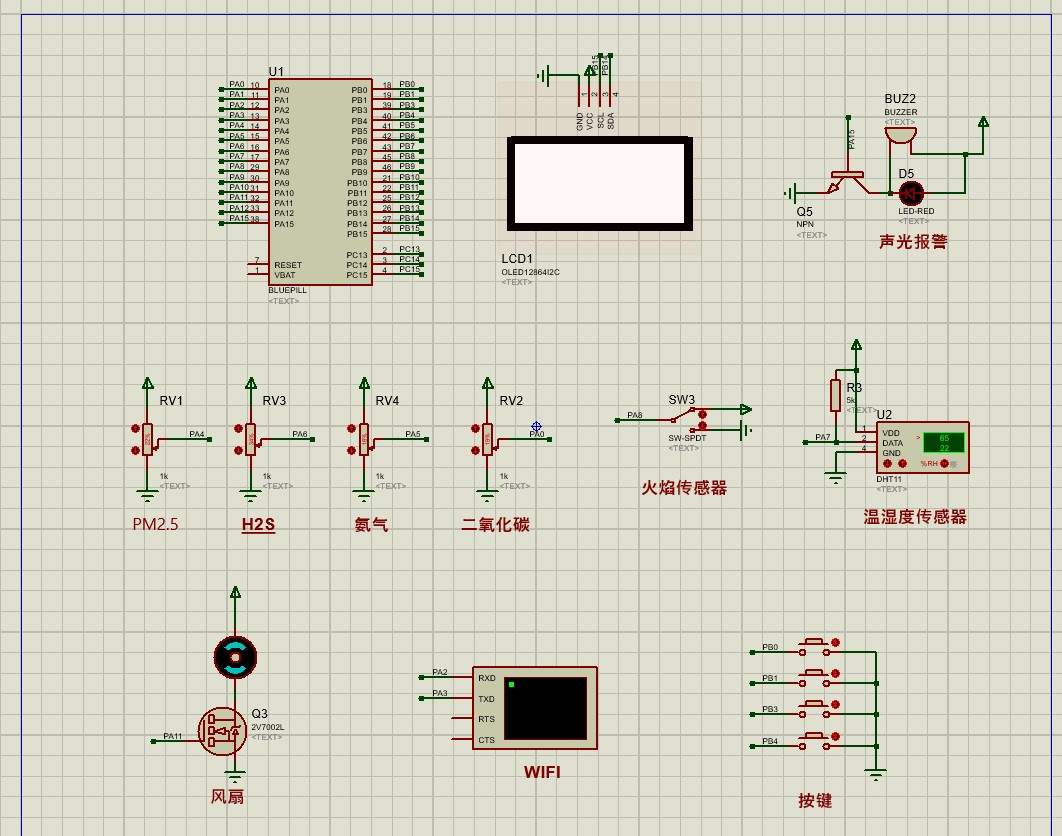This screenshot has width=1062, height=836.
Task: Click the power arrow right of the buzzer
Action: [983, 122]
